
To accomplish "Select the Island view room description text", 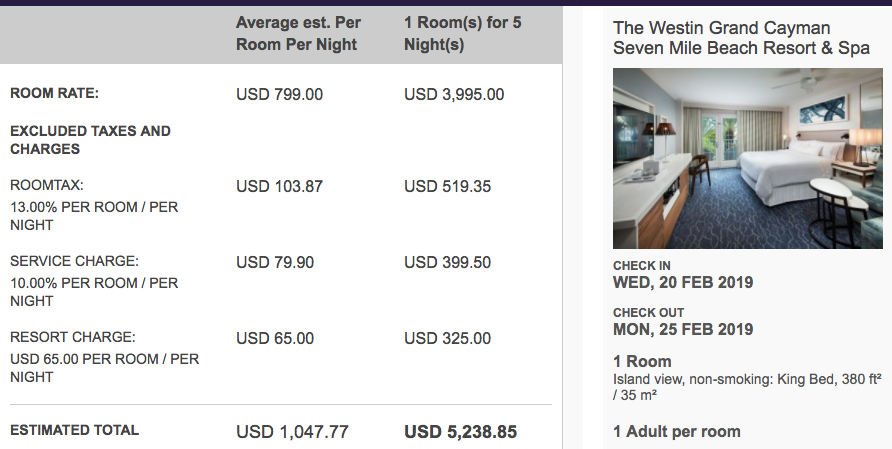I will coord(747,387).
